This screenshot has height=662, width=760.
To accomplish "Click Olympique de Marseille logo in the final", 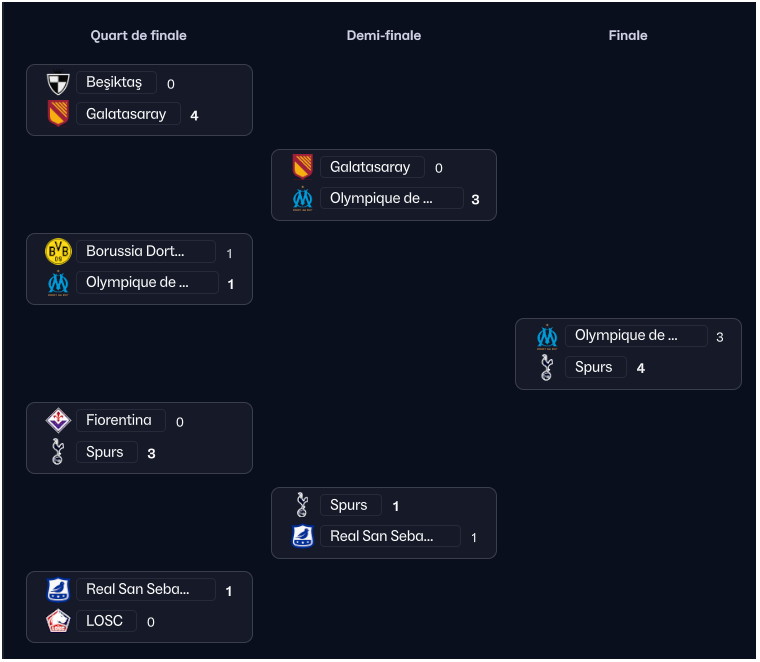I will pyautogui.click(x=547, y=337).
